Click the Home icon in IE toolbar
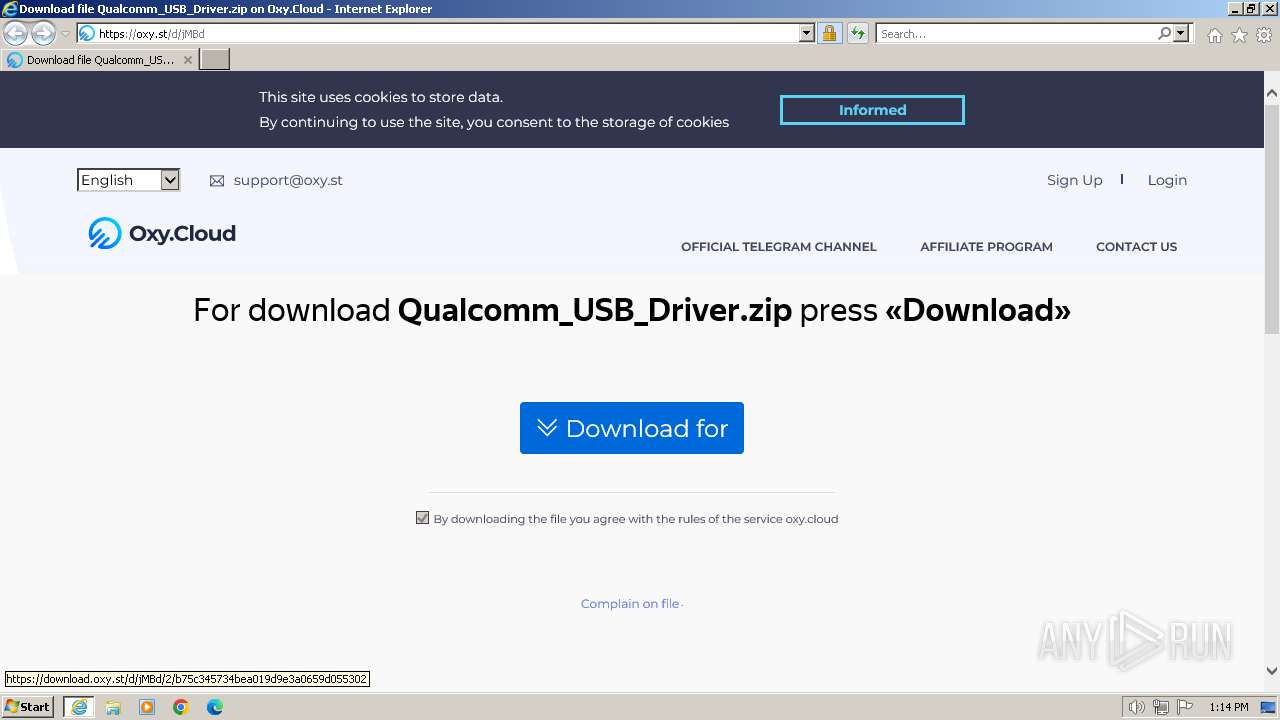 1214,35
